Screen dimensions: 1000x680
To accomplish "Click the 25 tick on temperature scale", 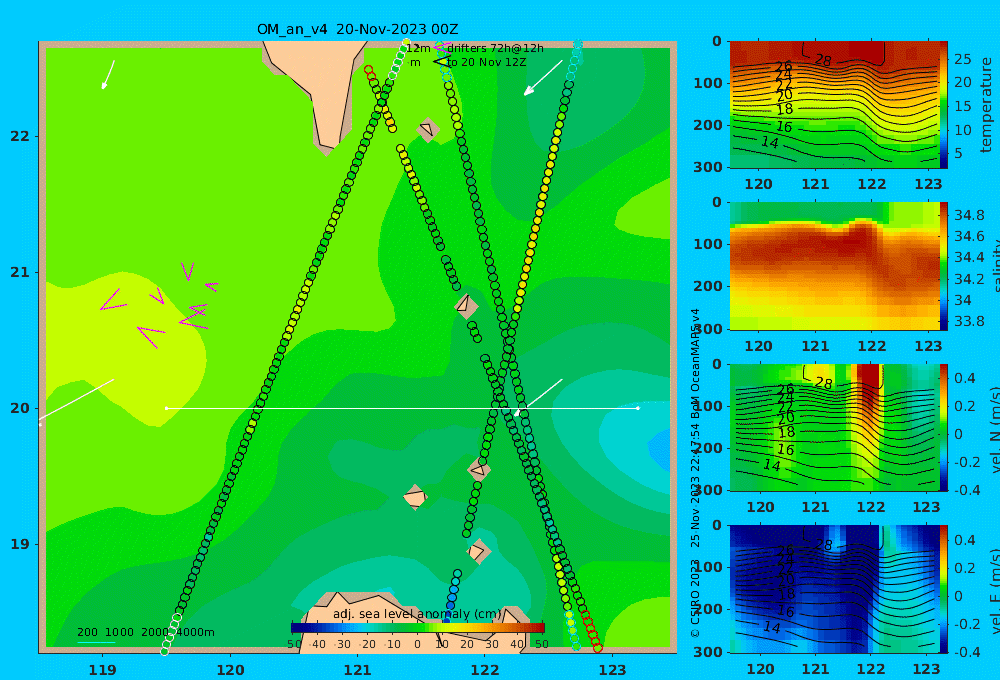I will [x=963, y=59].
